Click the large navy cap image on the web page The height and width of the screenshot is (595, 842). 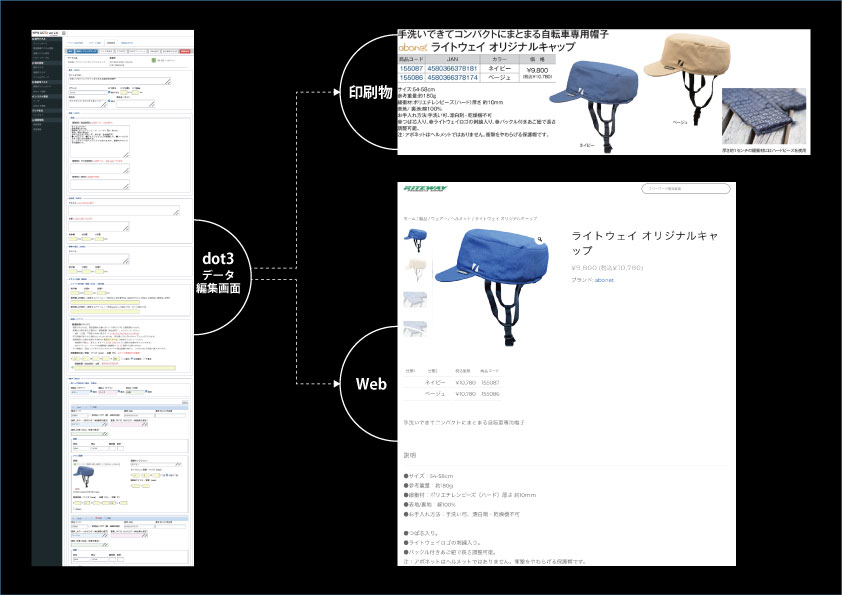(491, 285)
